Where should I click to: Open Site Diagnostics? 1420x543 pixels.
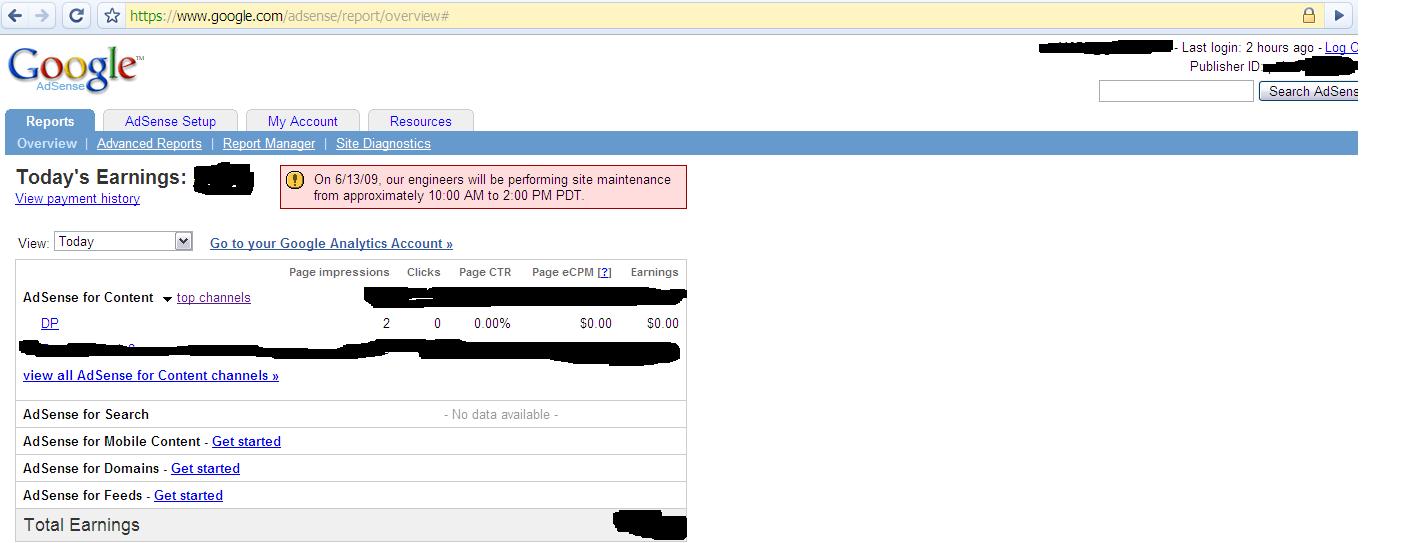point(383,143)
